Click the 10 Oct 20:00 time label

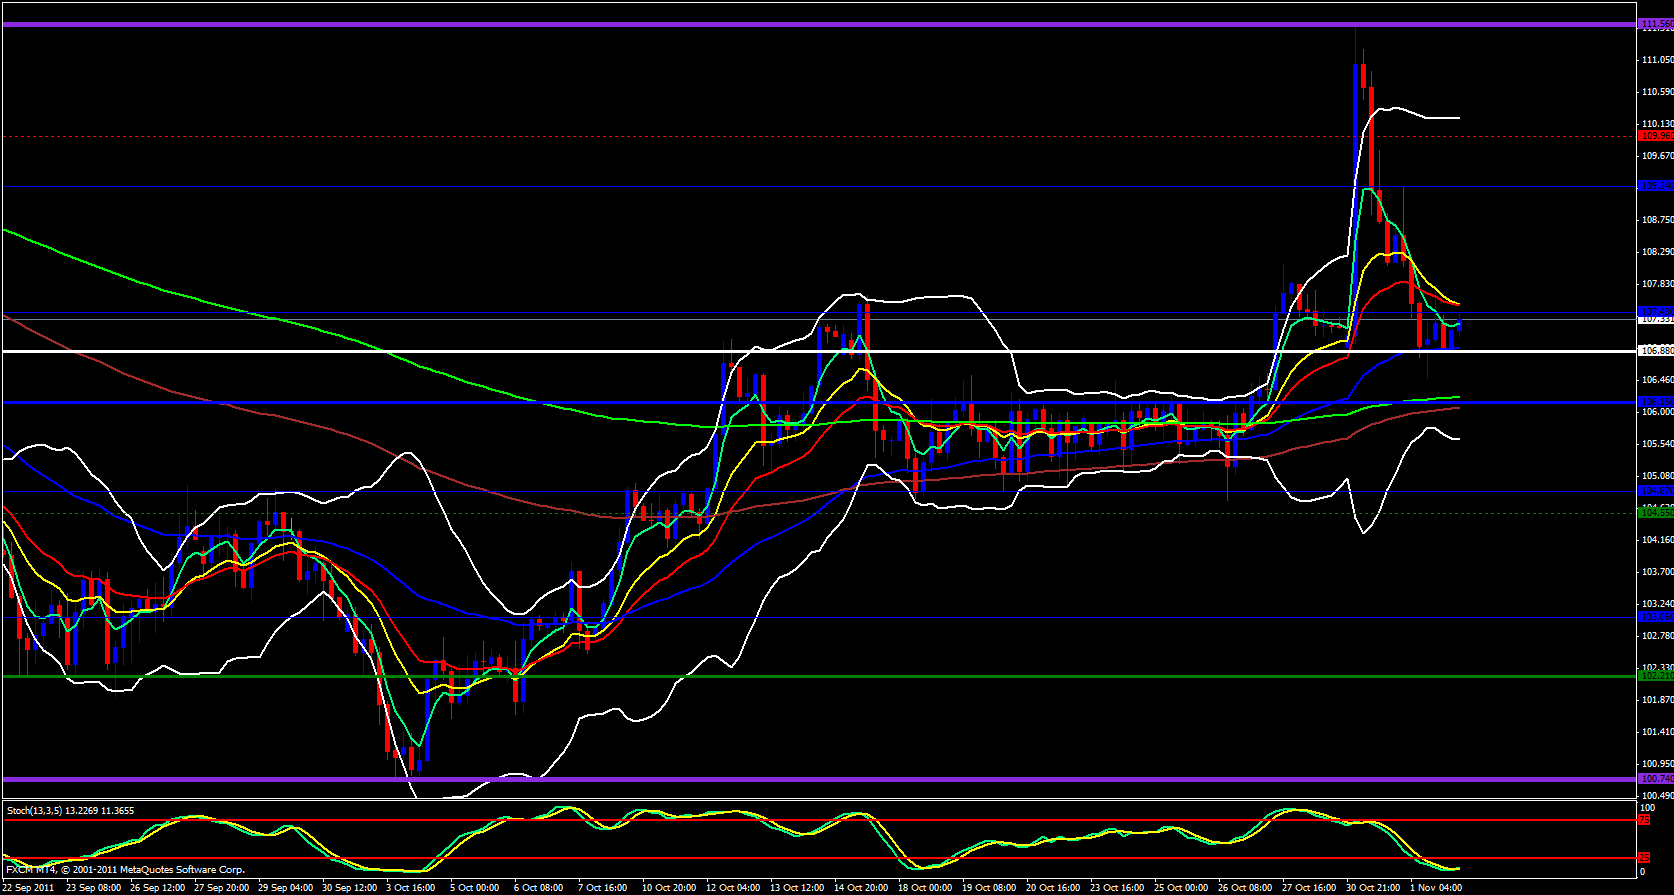[x=669, y=888]
